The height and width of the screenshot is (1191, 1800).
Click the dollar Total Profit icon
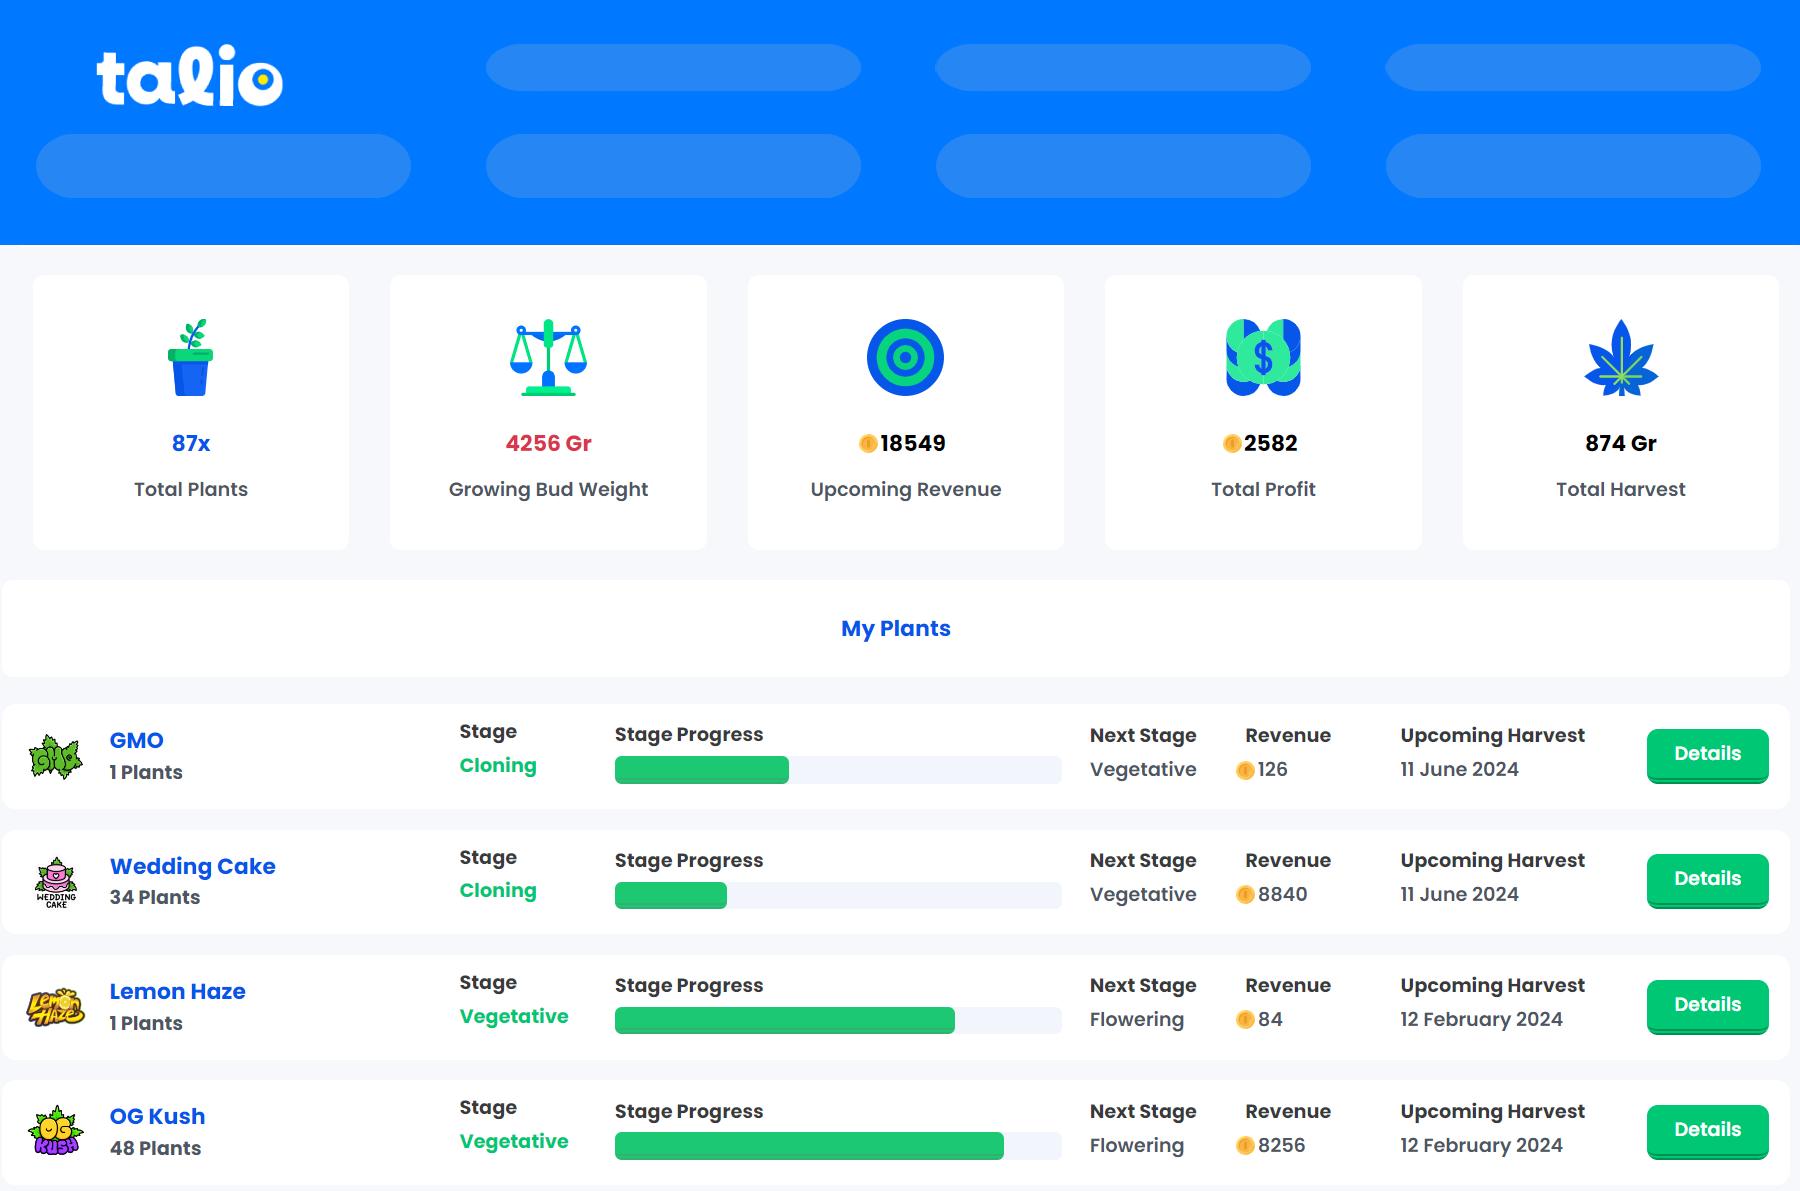point(1263,358)
